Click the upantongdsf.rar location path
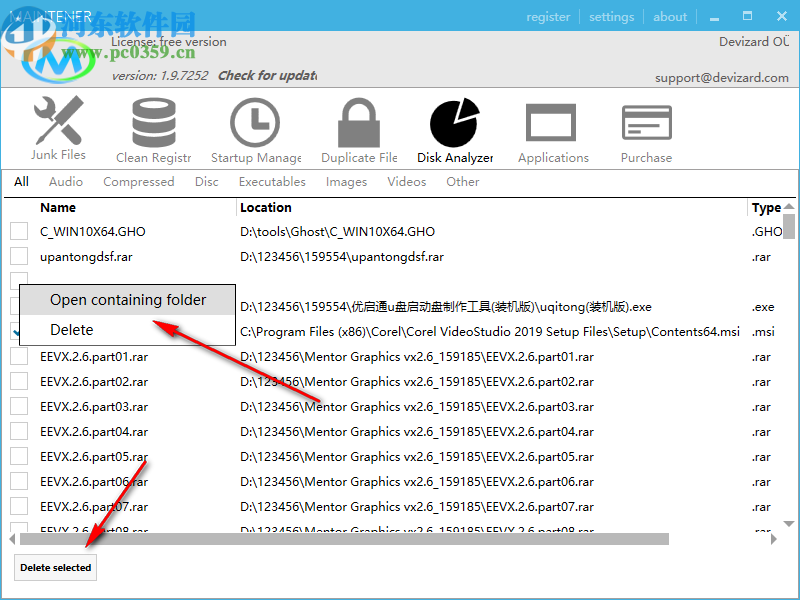800x600 pixels. [342, 257]
